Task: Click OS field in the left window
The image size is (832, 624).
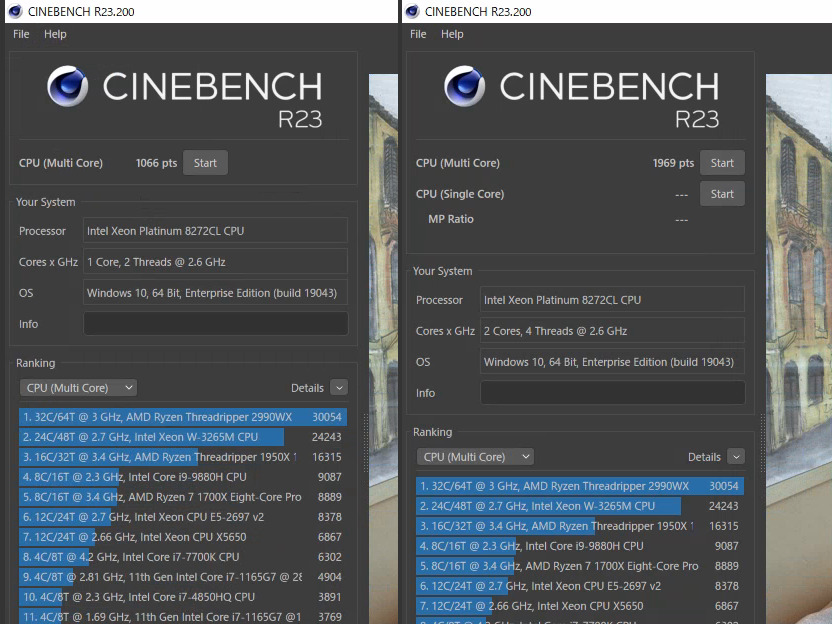Action: click(215, 293)
